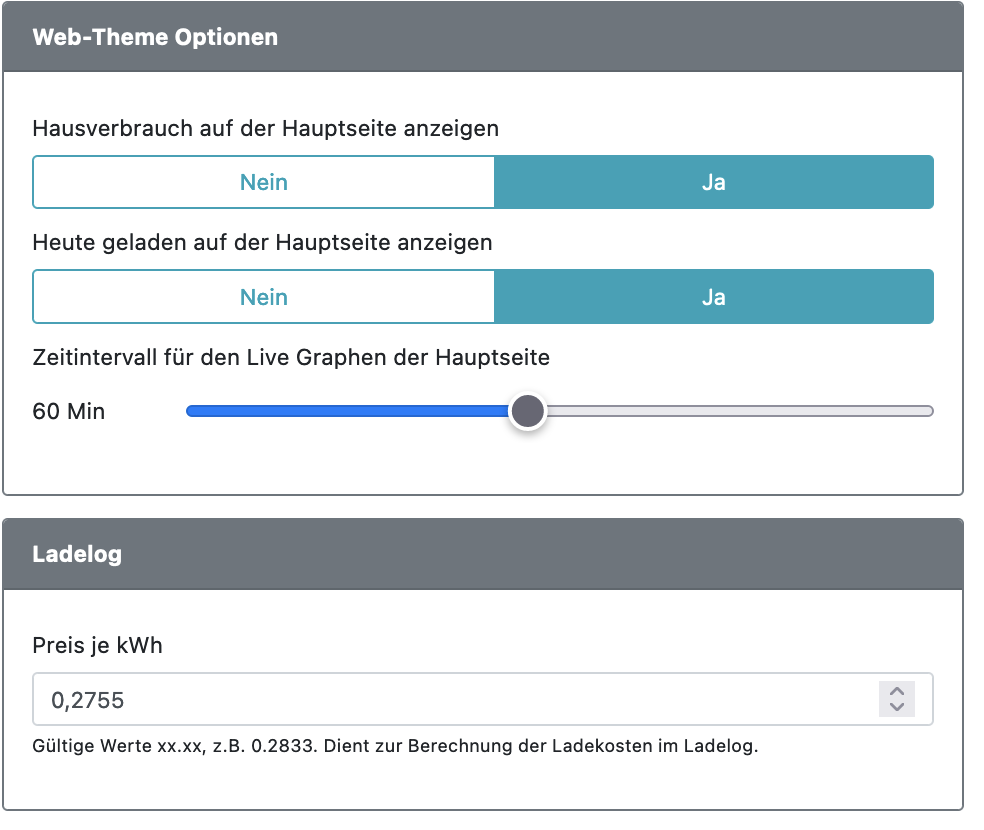Screen dimensions: 984x830
Task: Click the Heute geladen auf der Hauptseite label
Action: point(262,243)
